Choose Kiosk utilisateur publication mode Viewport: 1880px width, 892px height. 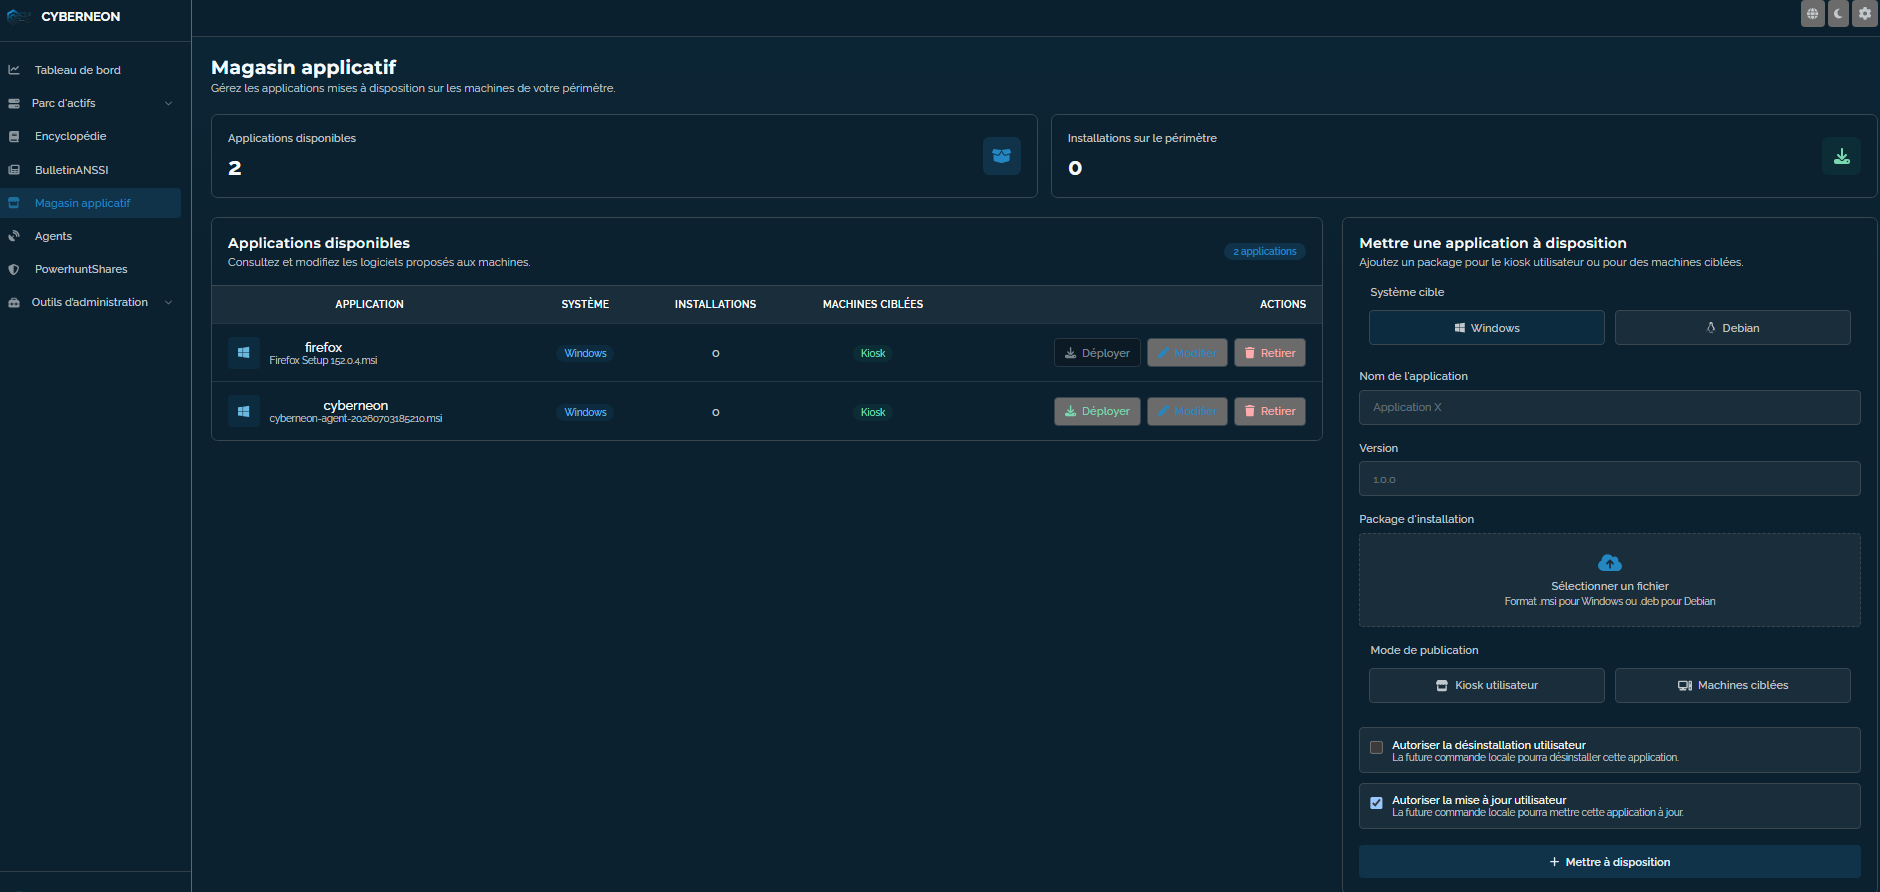pyautogui.click(x=1486, y=685)
